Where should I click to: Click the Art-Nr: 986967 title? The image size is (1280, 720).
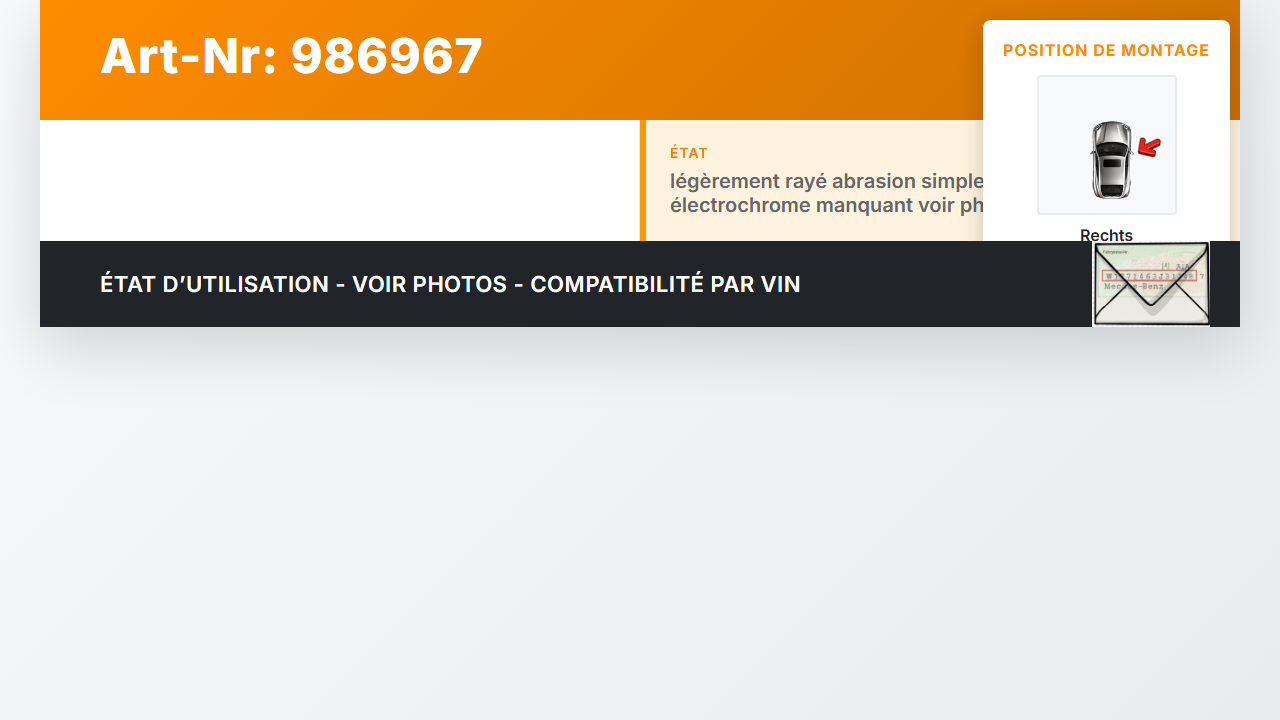pyautogui.click(x=292, y=56)
